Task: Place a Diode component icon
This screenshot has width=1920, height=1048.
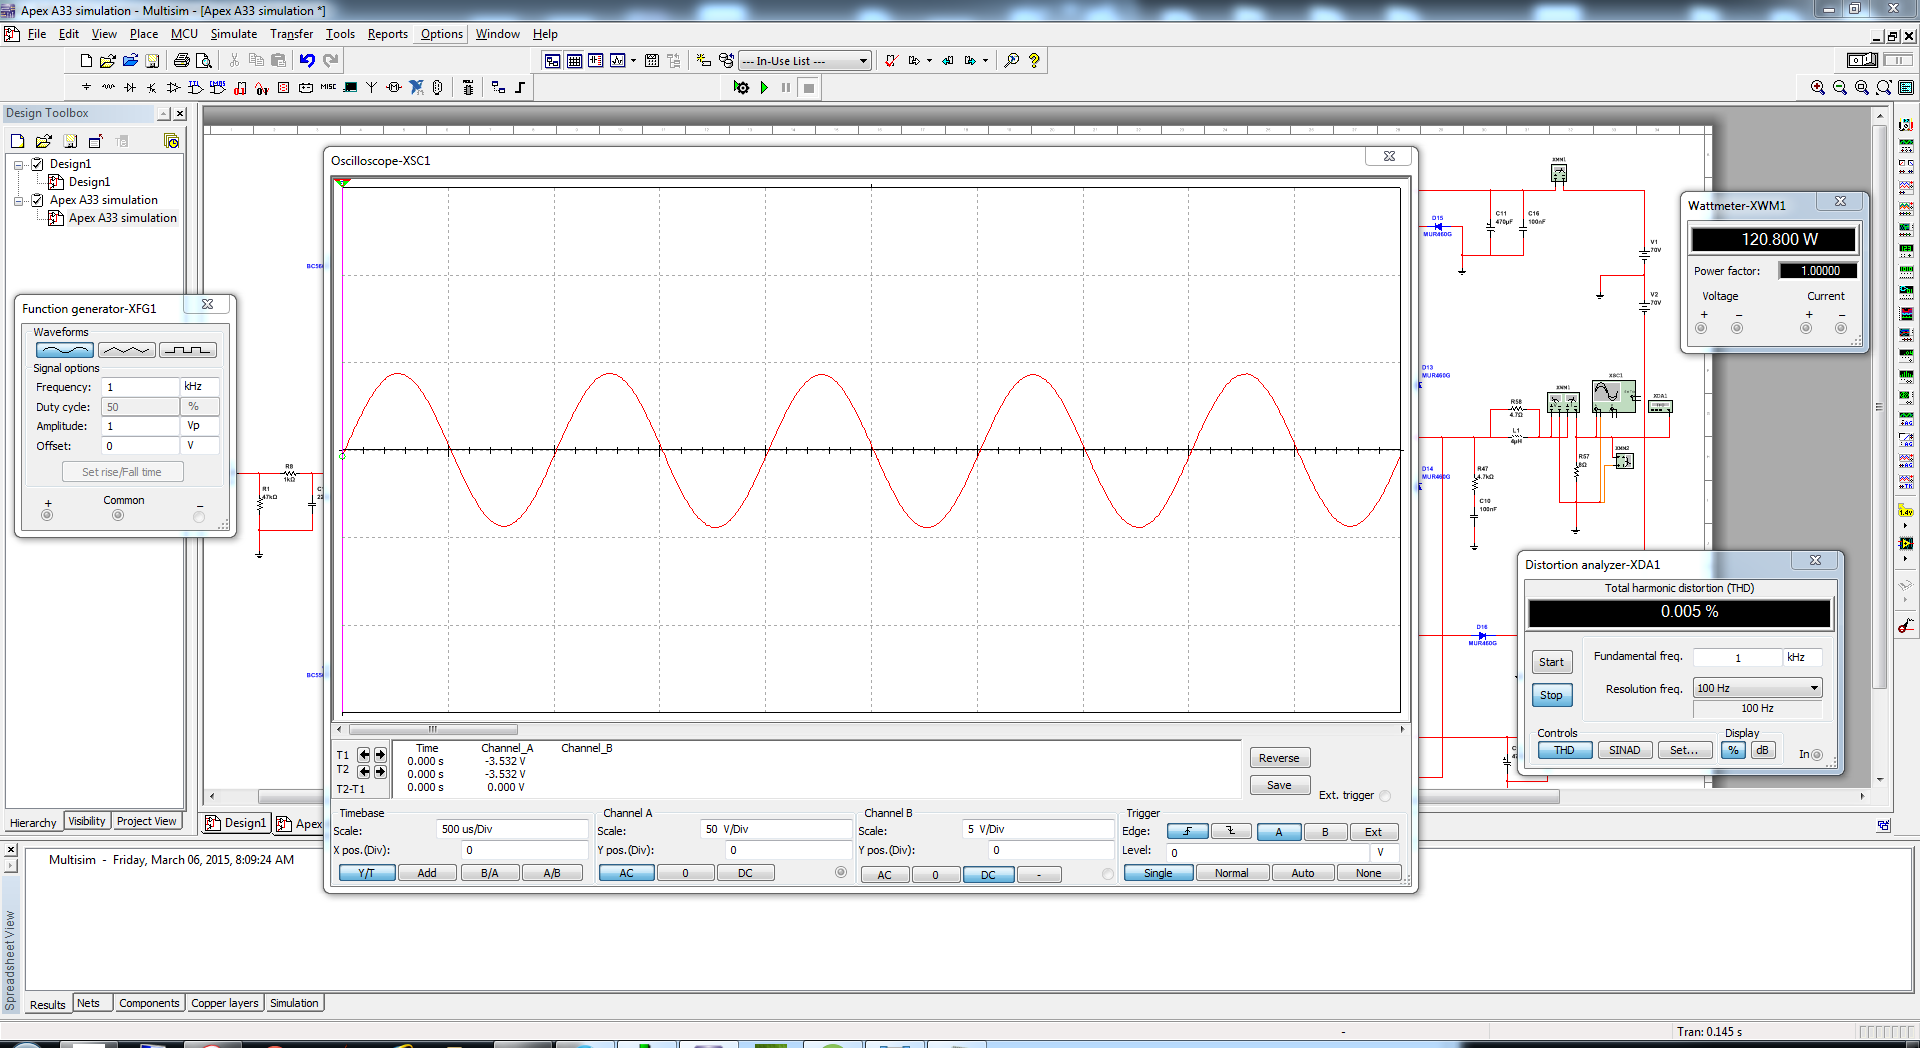Action: coord(130,88)
